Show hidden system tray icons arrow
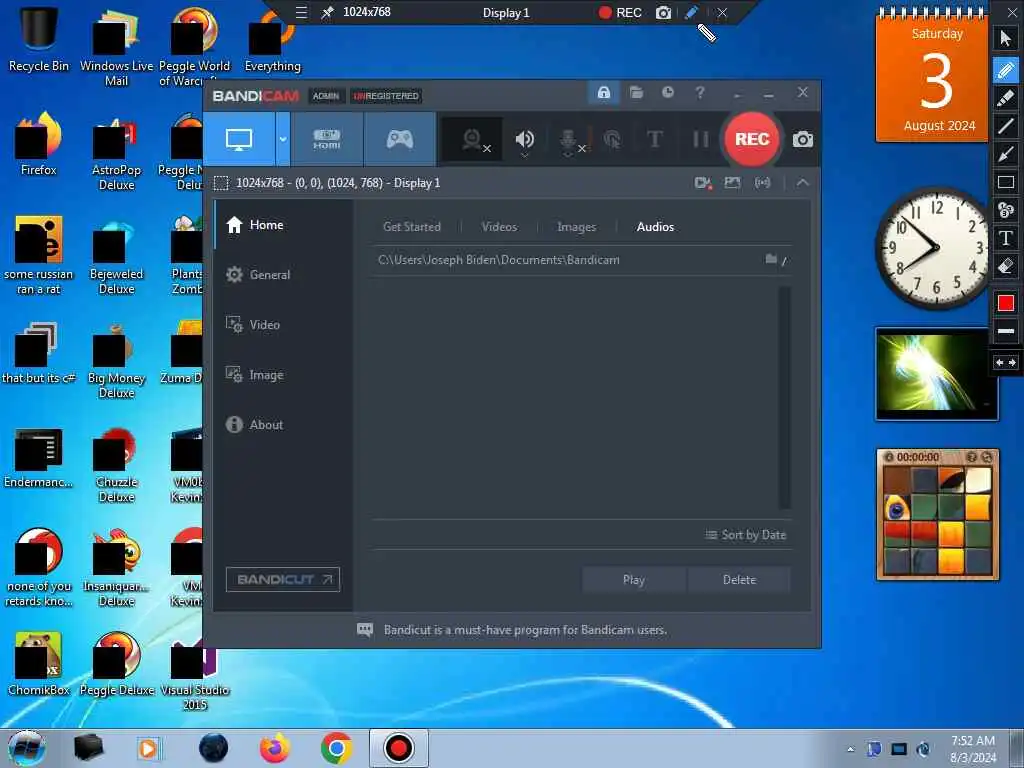1024x768 pixels. point(850,749)
